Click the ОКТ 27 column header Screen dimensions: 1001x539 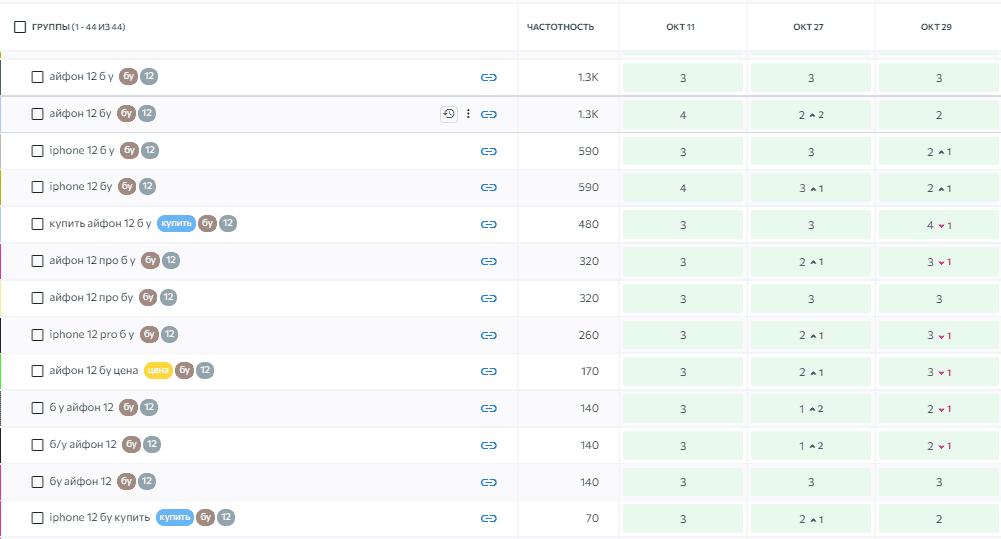pos(808,27)
